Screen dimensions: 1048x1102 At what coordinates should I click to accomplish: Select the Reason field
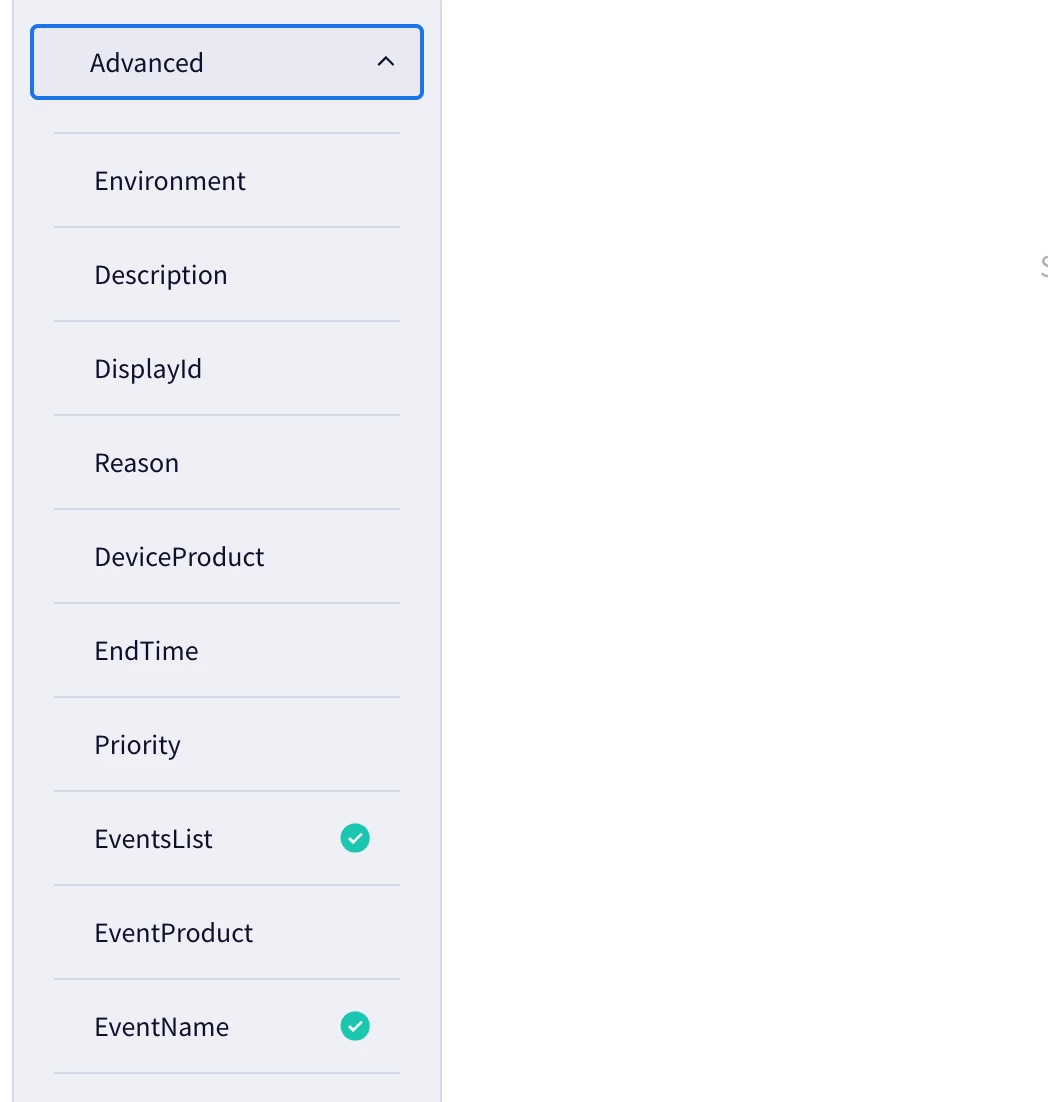click(x=226, y=463)
